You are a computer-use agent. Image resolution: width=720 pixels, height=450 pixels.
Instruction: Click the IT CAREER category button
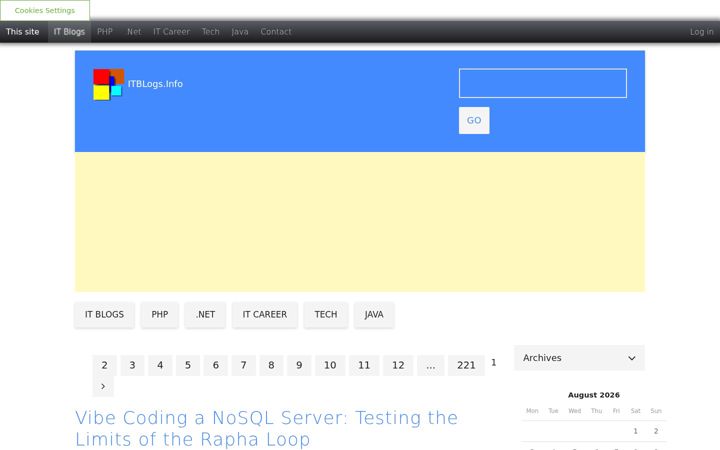coord(265,315)
